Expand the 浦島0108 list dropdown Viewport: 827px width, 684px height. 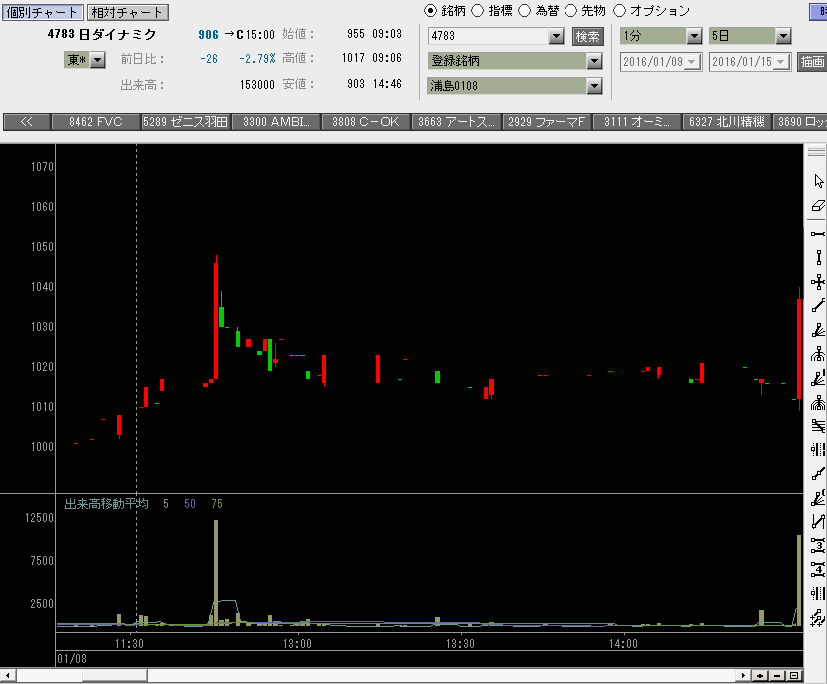click(x=594, y=86)
